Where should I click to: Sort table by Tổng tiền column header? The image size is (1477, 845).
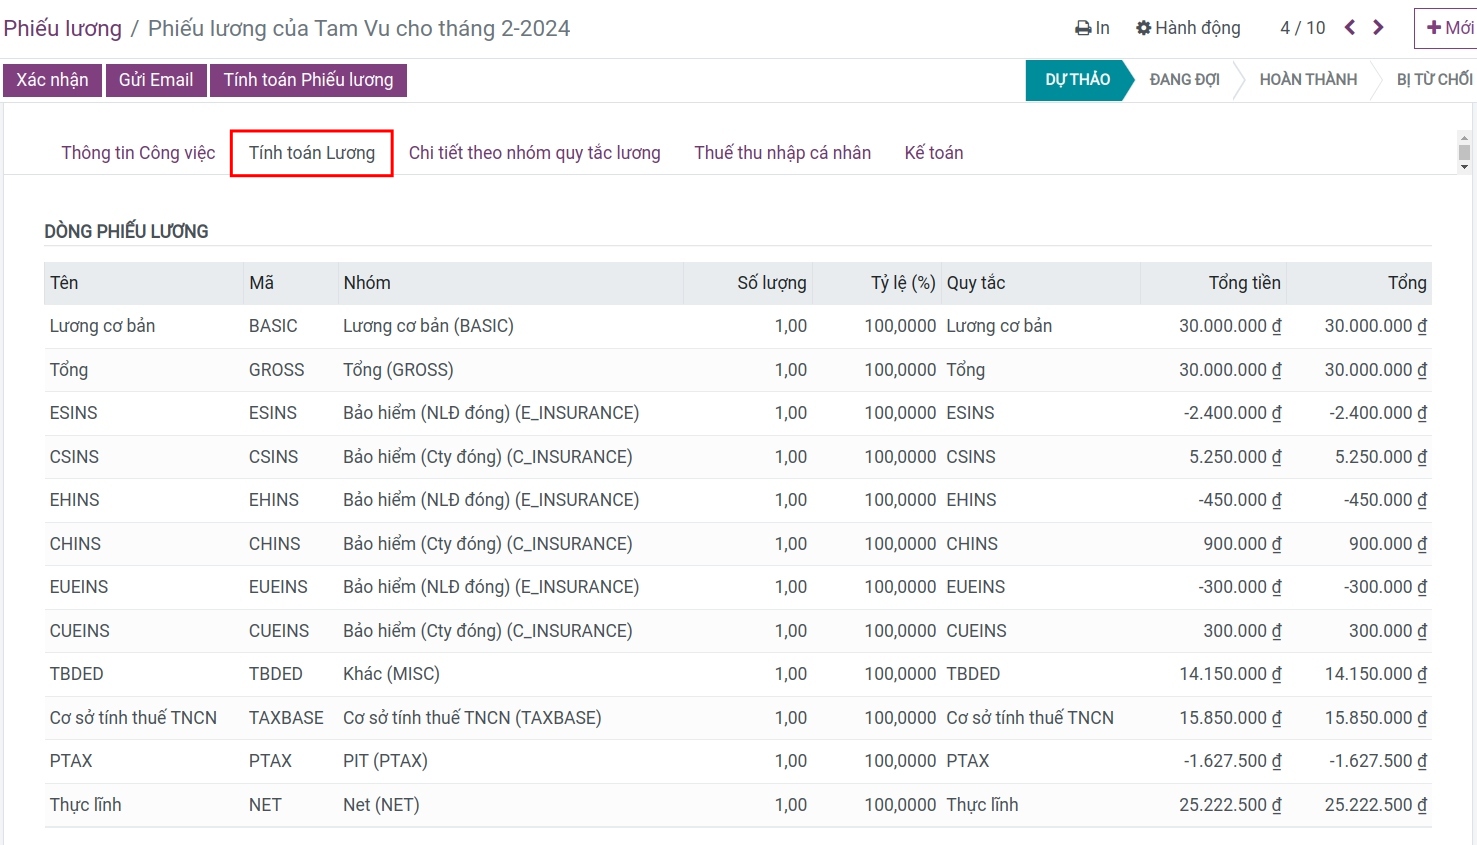(x=1243, y=283)
